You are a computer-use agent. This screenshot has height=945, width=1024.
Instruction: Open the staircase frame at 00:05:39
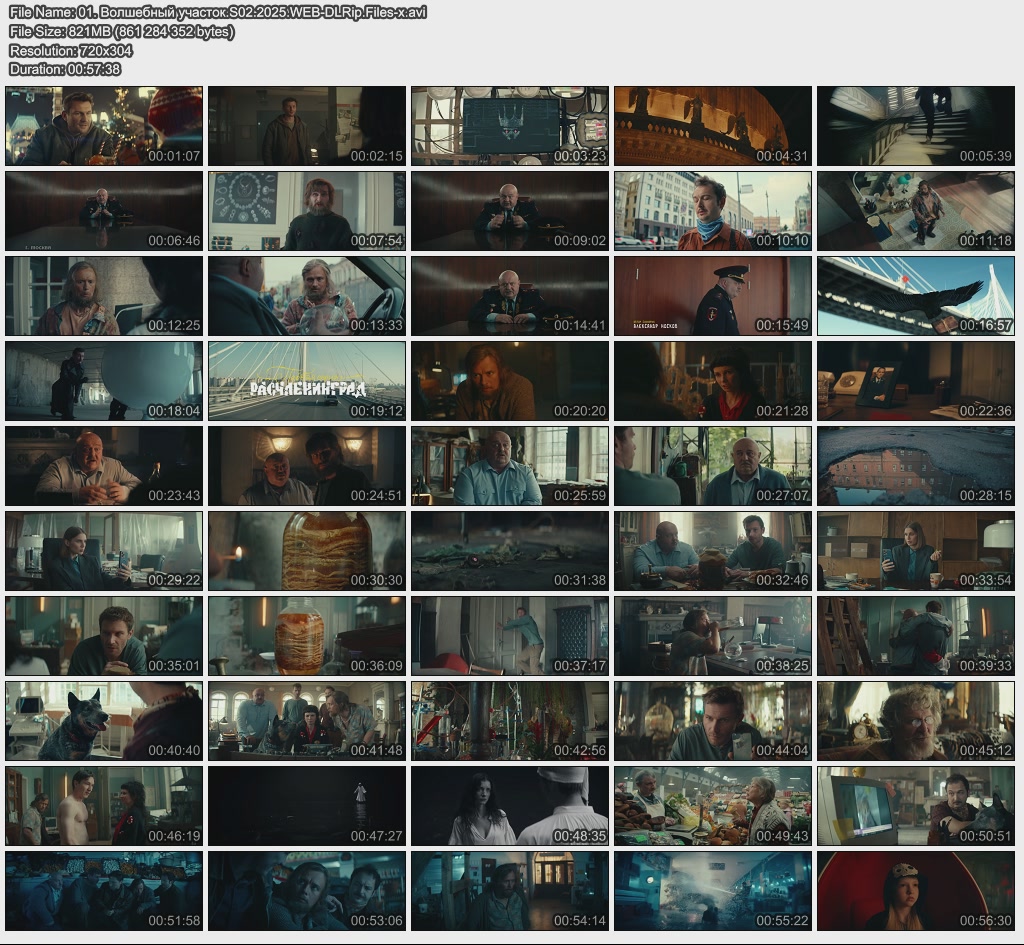915,126
